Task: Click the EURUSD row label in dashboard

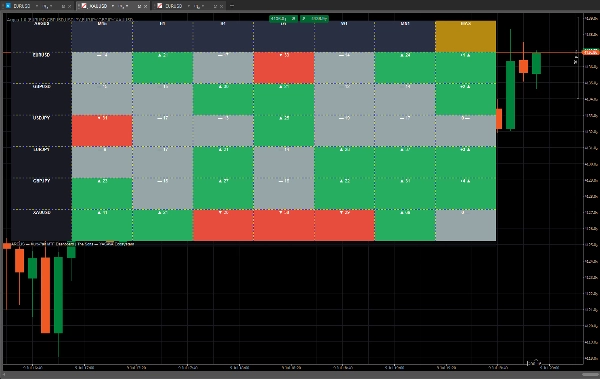Action: pyautogui.click(x=41, y=55)
